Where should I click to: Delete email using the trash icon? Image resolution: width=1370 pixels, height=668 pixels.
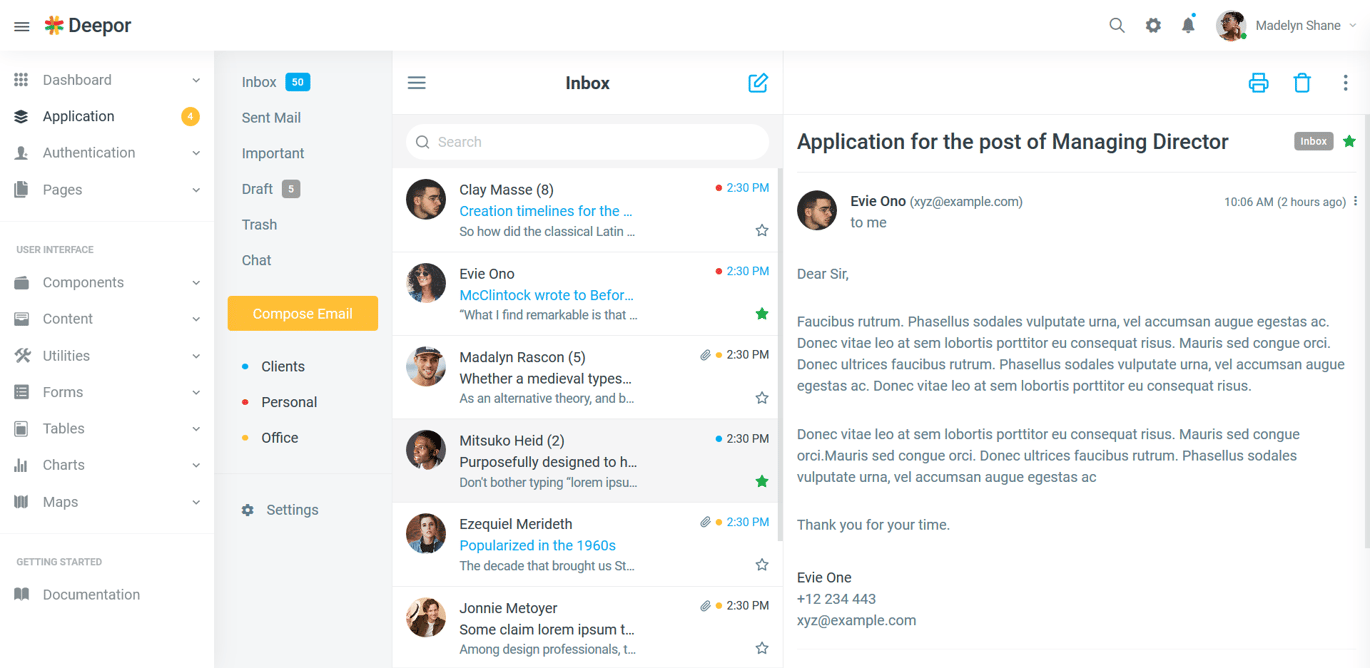1302,83
